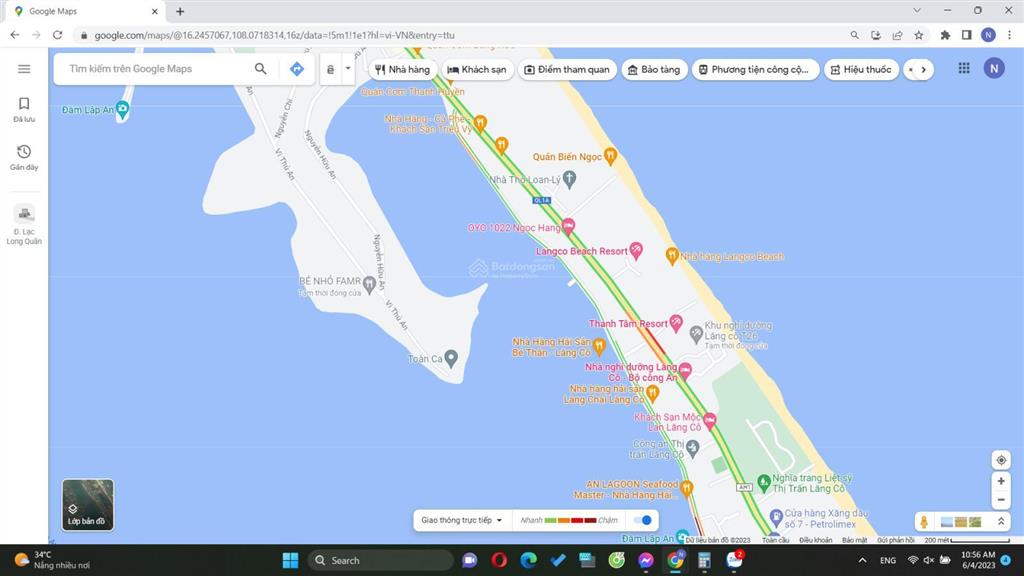The width and height of the screenshot is (1024, 576).
Task: Select the Quán Biển Ngọc restaurant pin
Action: [x=610, y=156]
